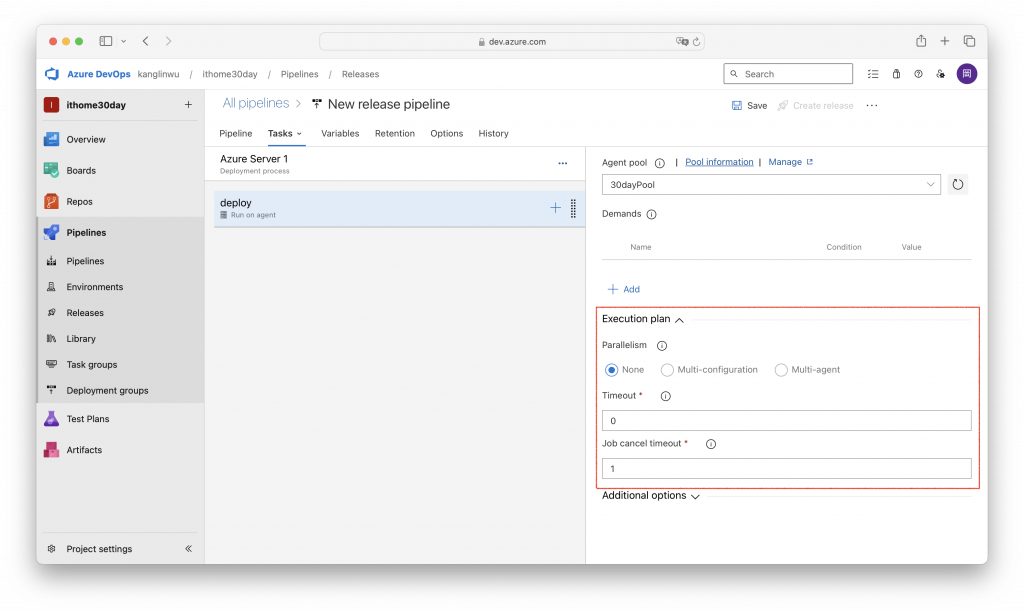The width and height of the screenshot is (1024, 612).
Task: Switch to the Pipeline tab
Action: point(236,133)
